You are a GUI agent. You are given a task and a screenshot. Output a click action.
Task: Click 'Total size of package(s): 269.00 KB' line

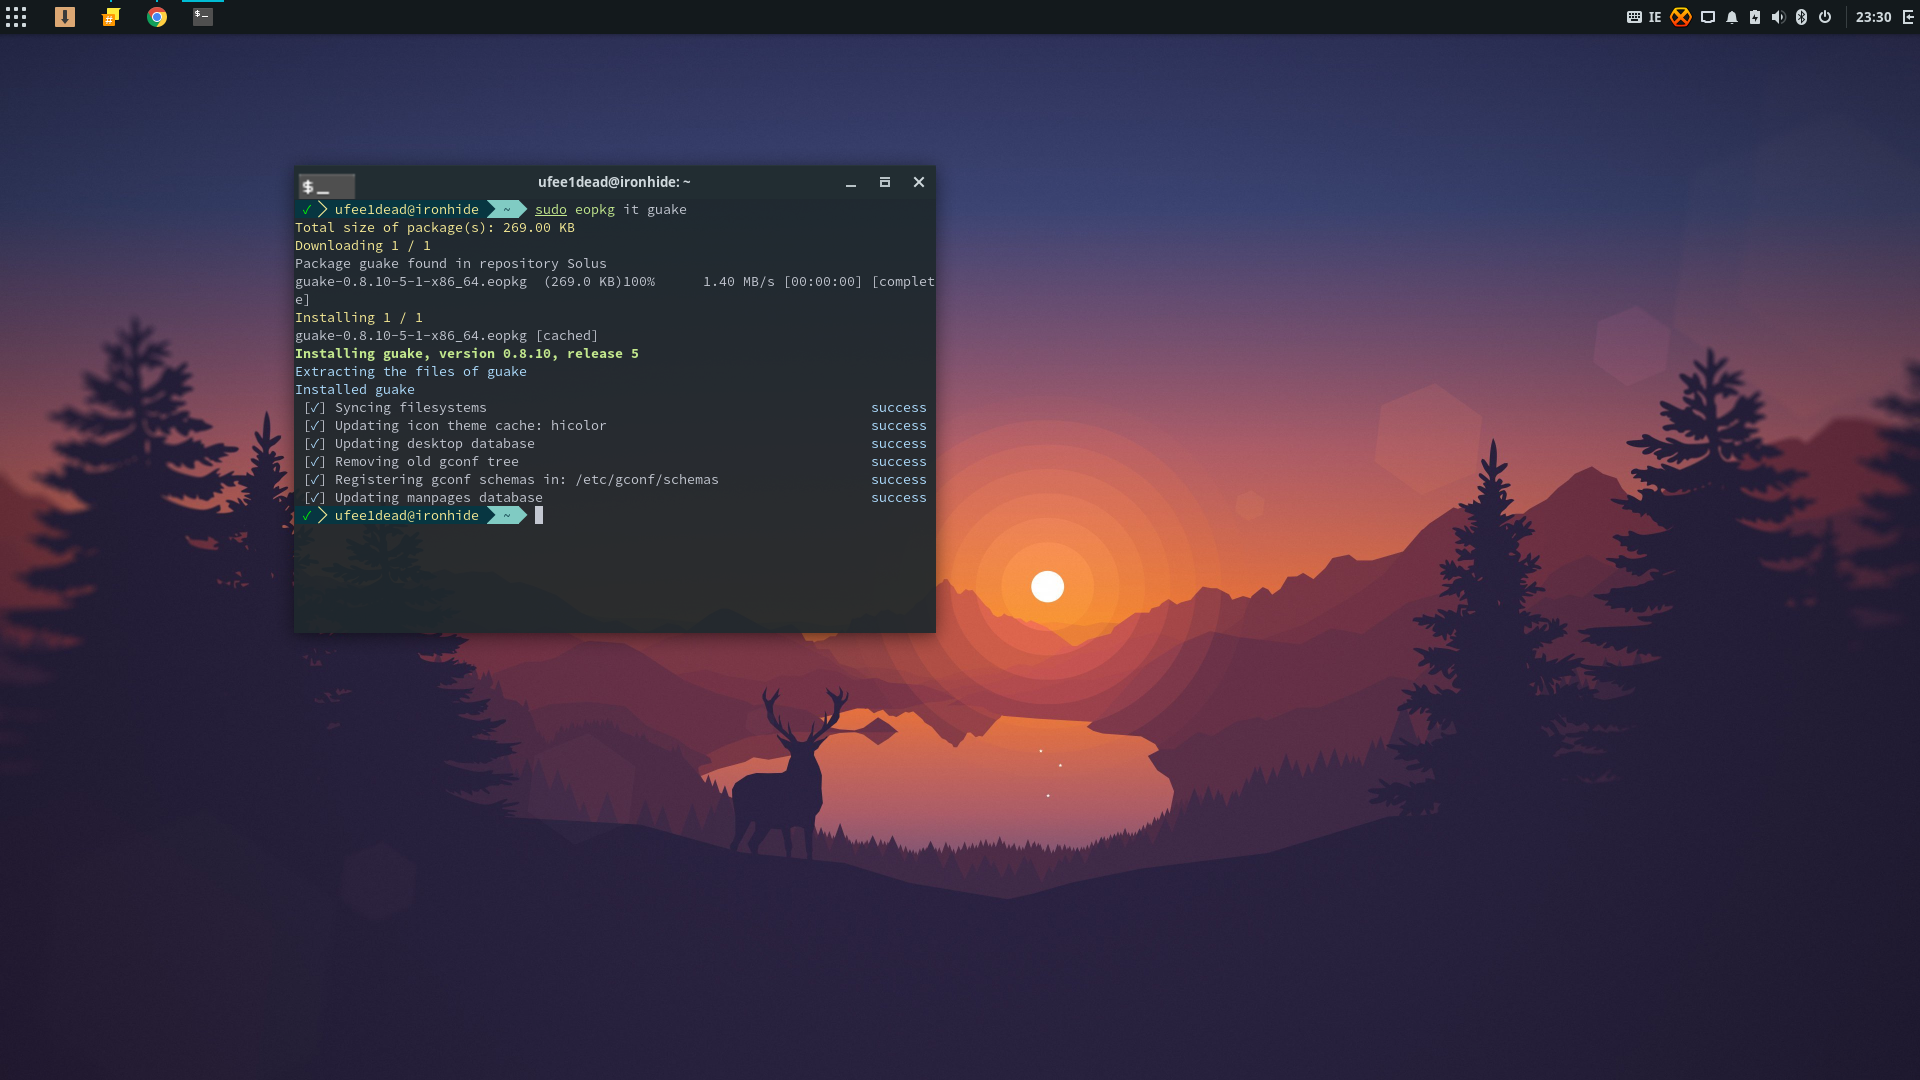(435, 228)
